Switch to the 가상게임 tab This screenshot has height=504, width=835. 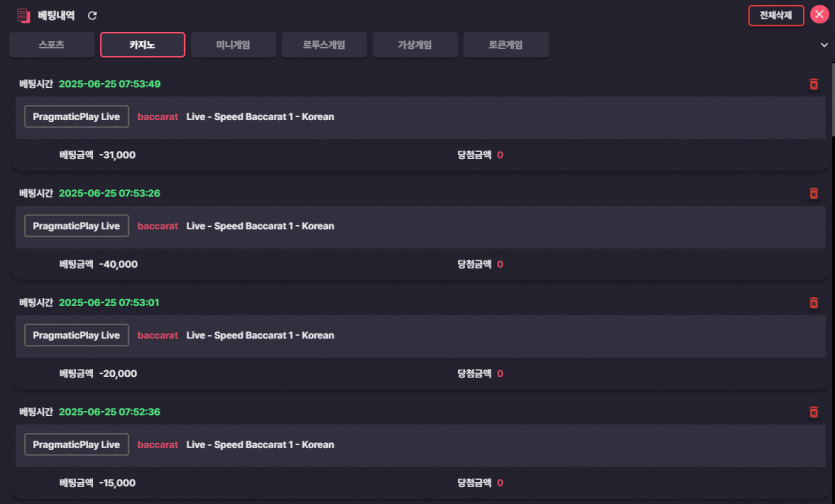coord(415,45)
